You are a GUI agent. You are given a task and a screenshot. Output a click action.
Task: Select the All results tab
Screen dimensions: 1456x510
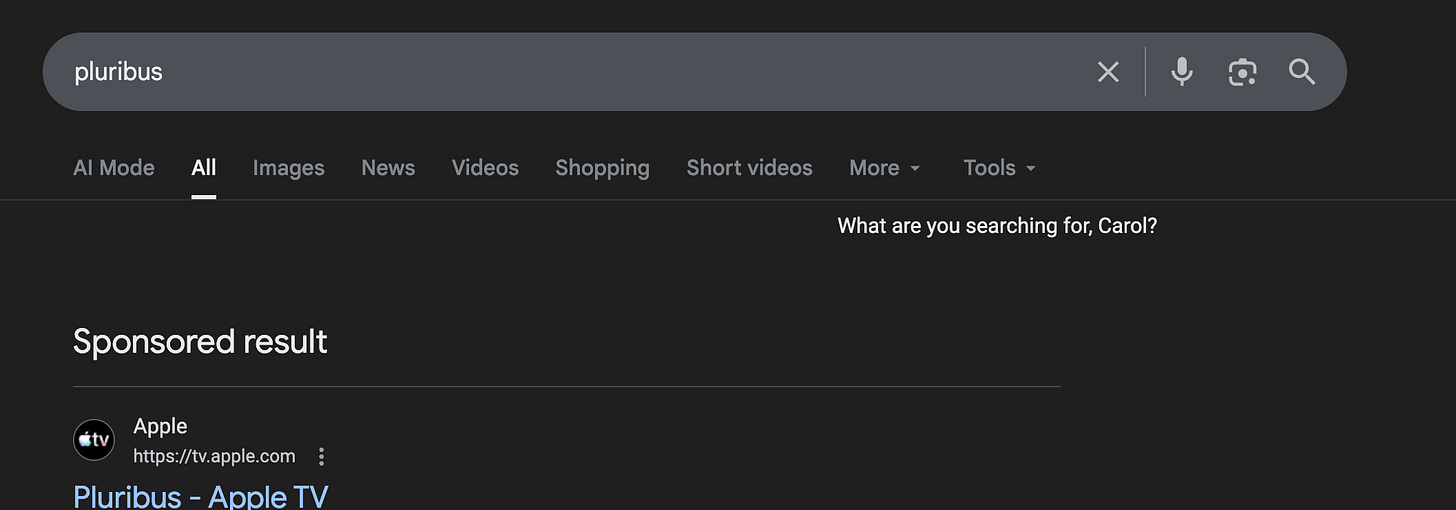point(204,168)
